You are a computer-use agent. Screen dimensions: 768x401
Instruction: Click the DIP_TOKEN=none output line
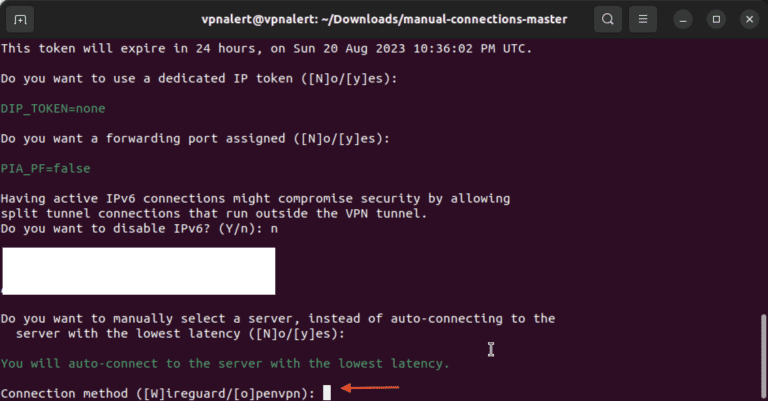(x=53, y=107)
